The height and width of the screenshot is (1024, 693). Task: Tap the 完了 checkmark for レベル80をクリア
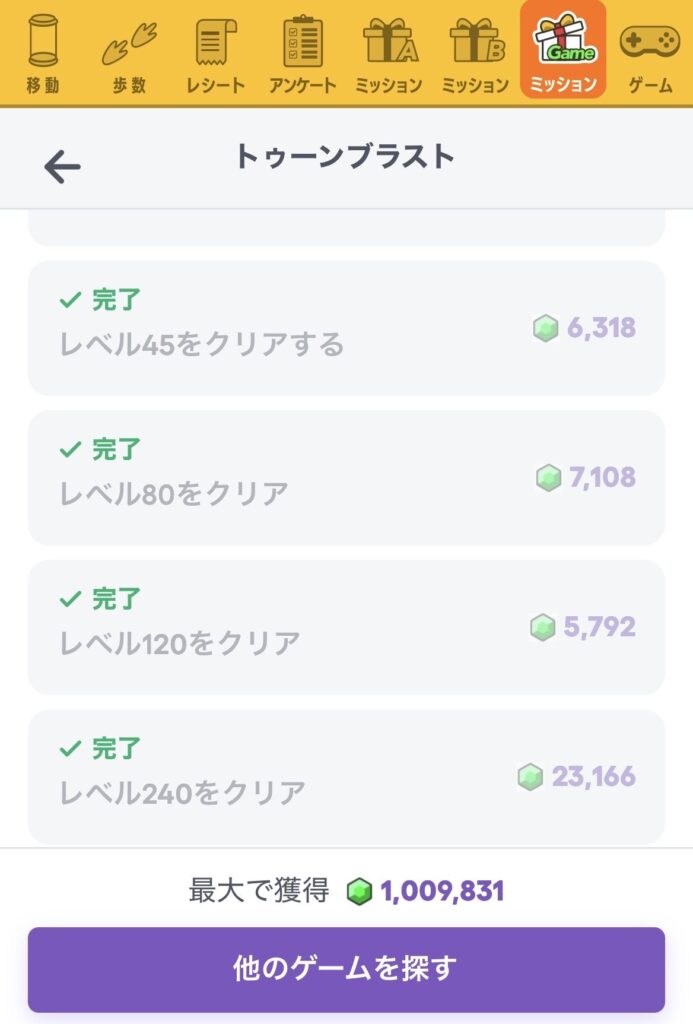click(x=70, y=449)
